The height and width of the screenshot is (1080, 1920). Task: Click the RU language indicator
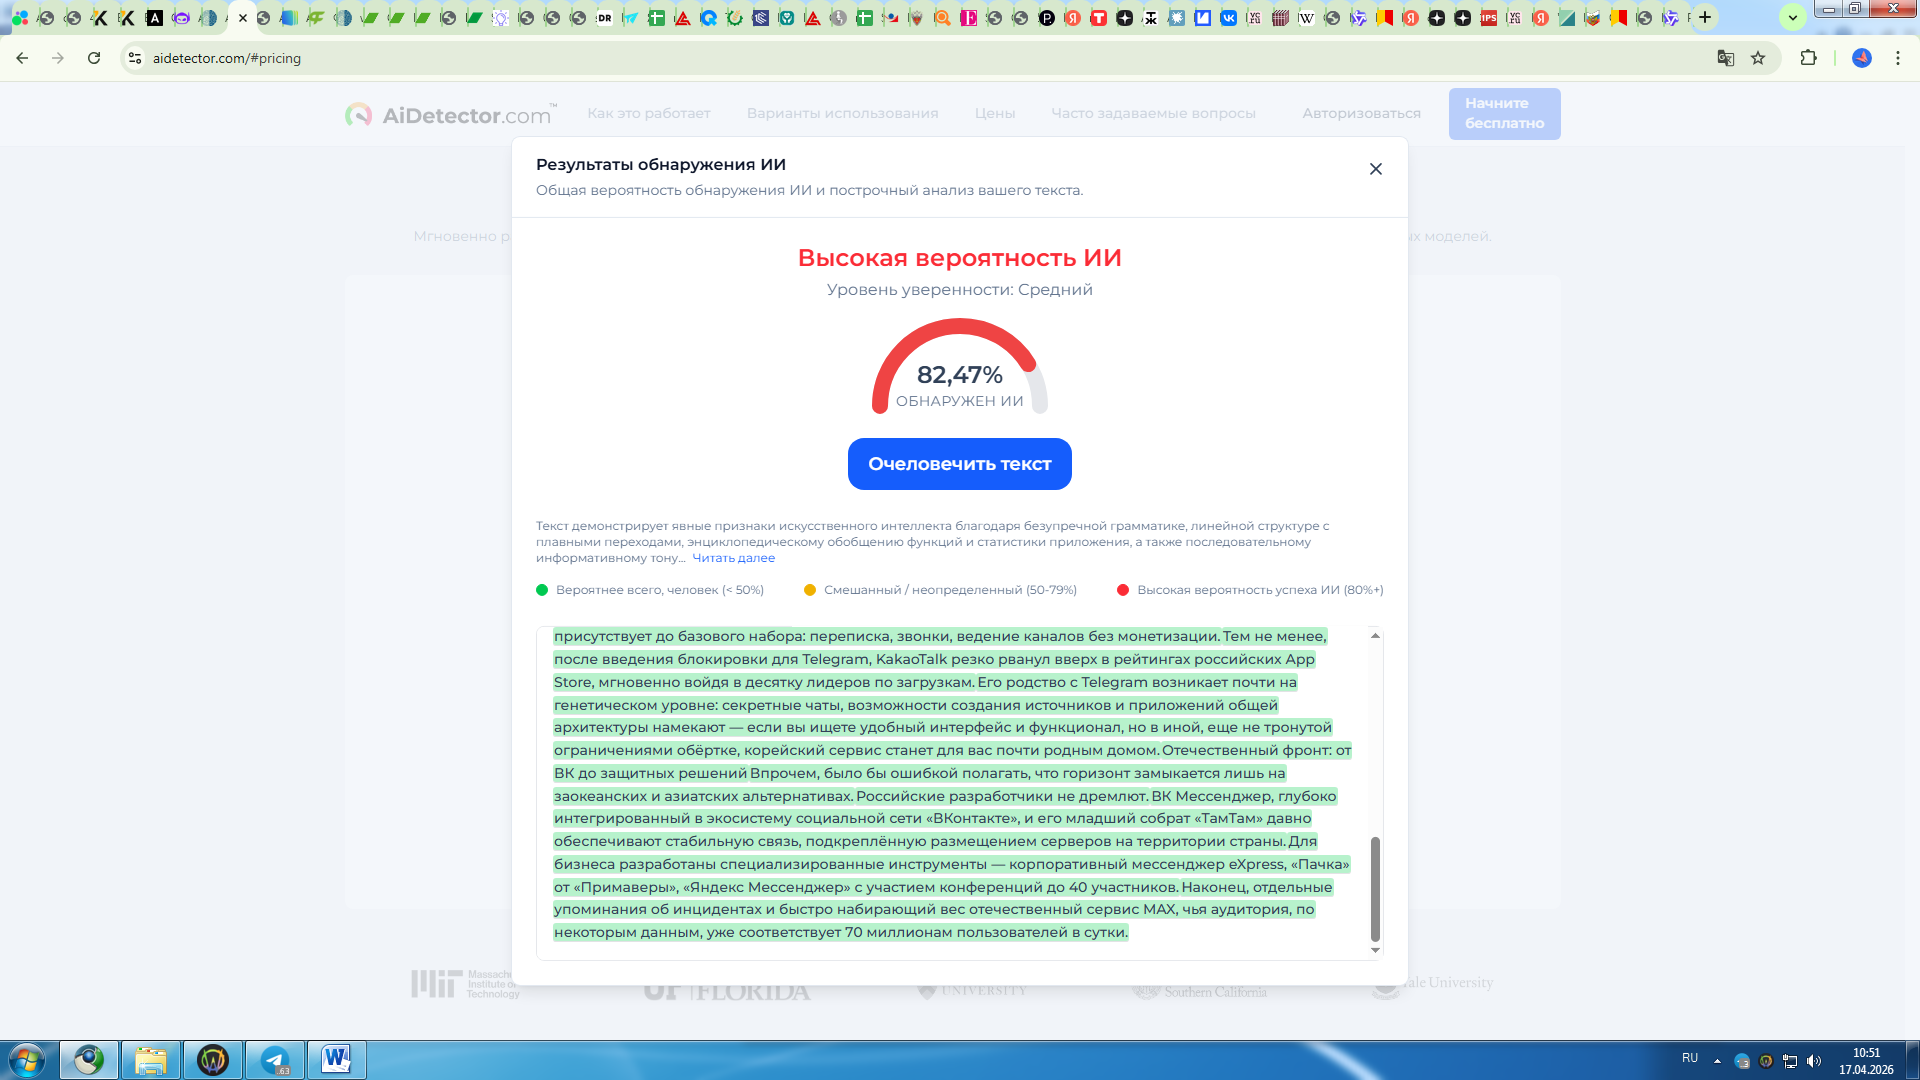click(x=1690, y=1058)
